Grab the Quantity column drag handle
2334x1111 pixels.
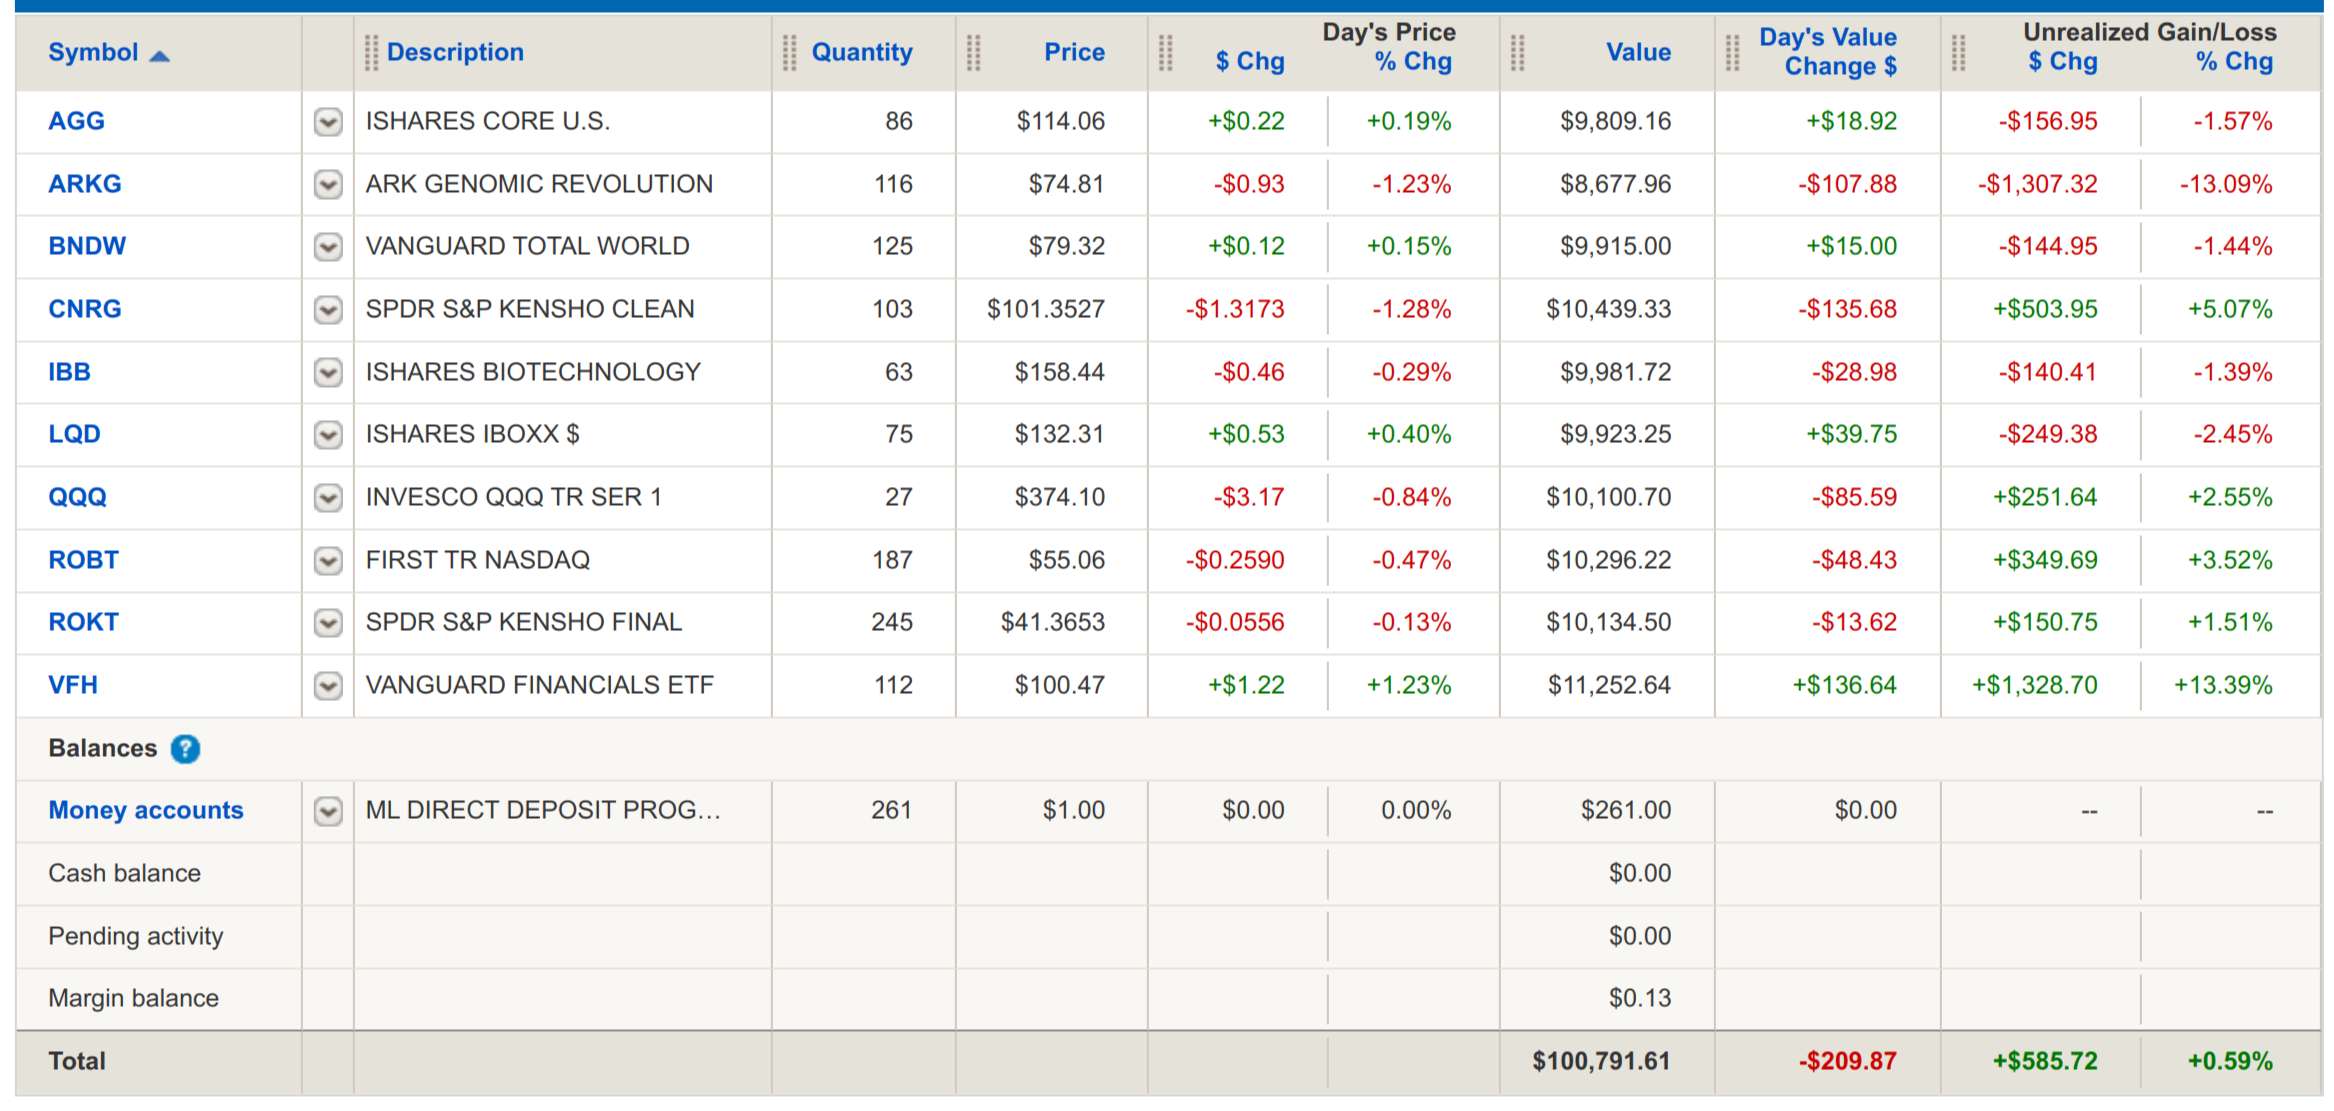[x=789, y=53]
